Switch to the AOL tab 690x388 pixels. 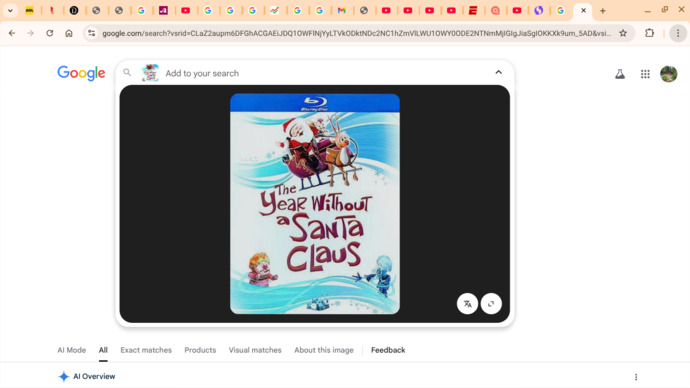[x=29, y=11]
